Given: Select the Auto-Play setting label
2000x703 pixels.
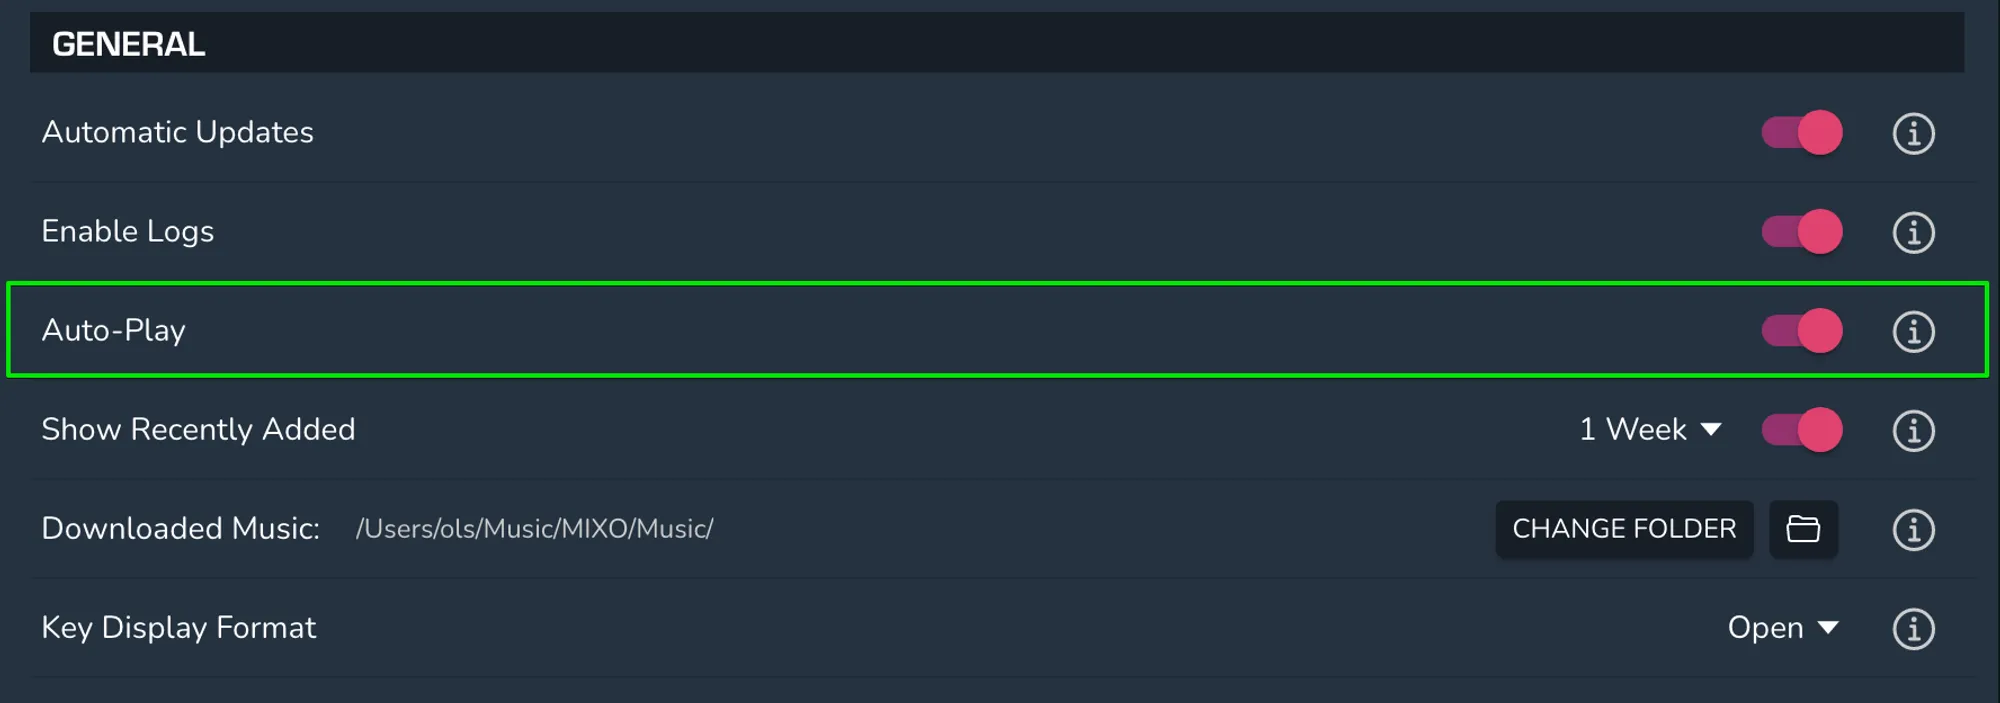Looking at the screenshot, I should 114,331.
